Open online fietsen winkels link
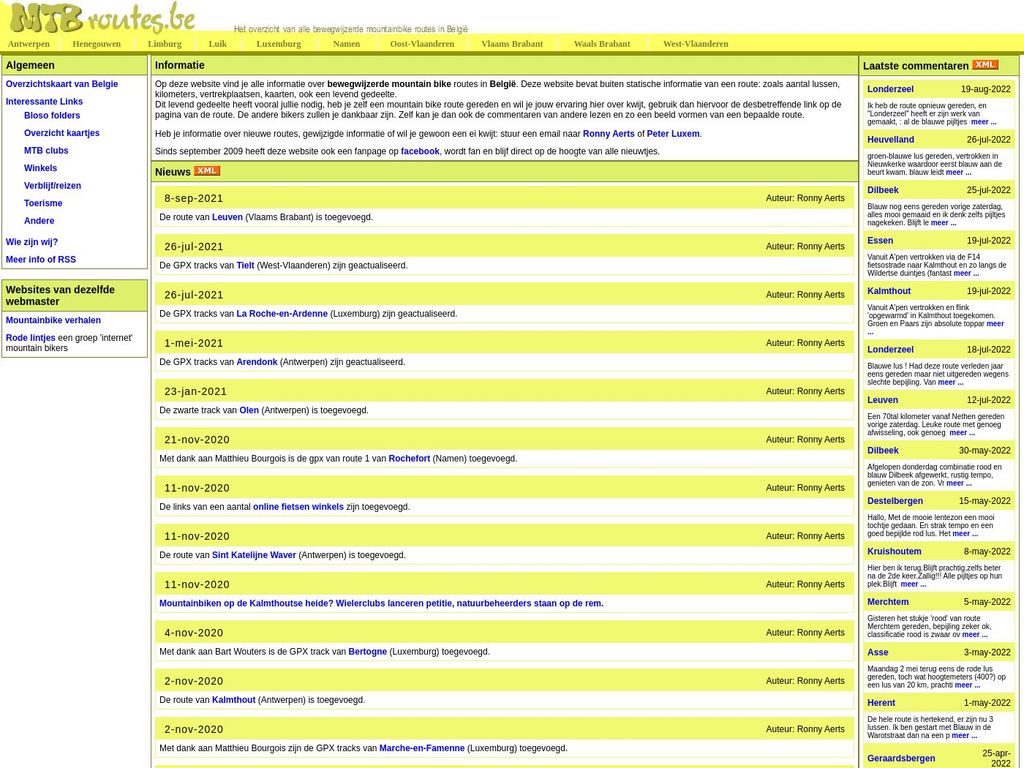 [298, 507]
